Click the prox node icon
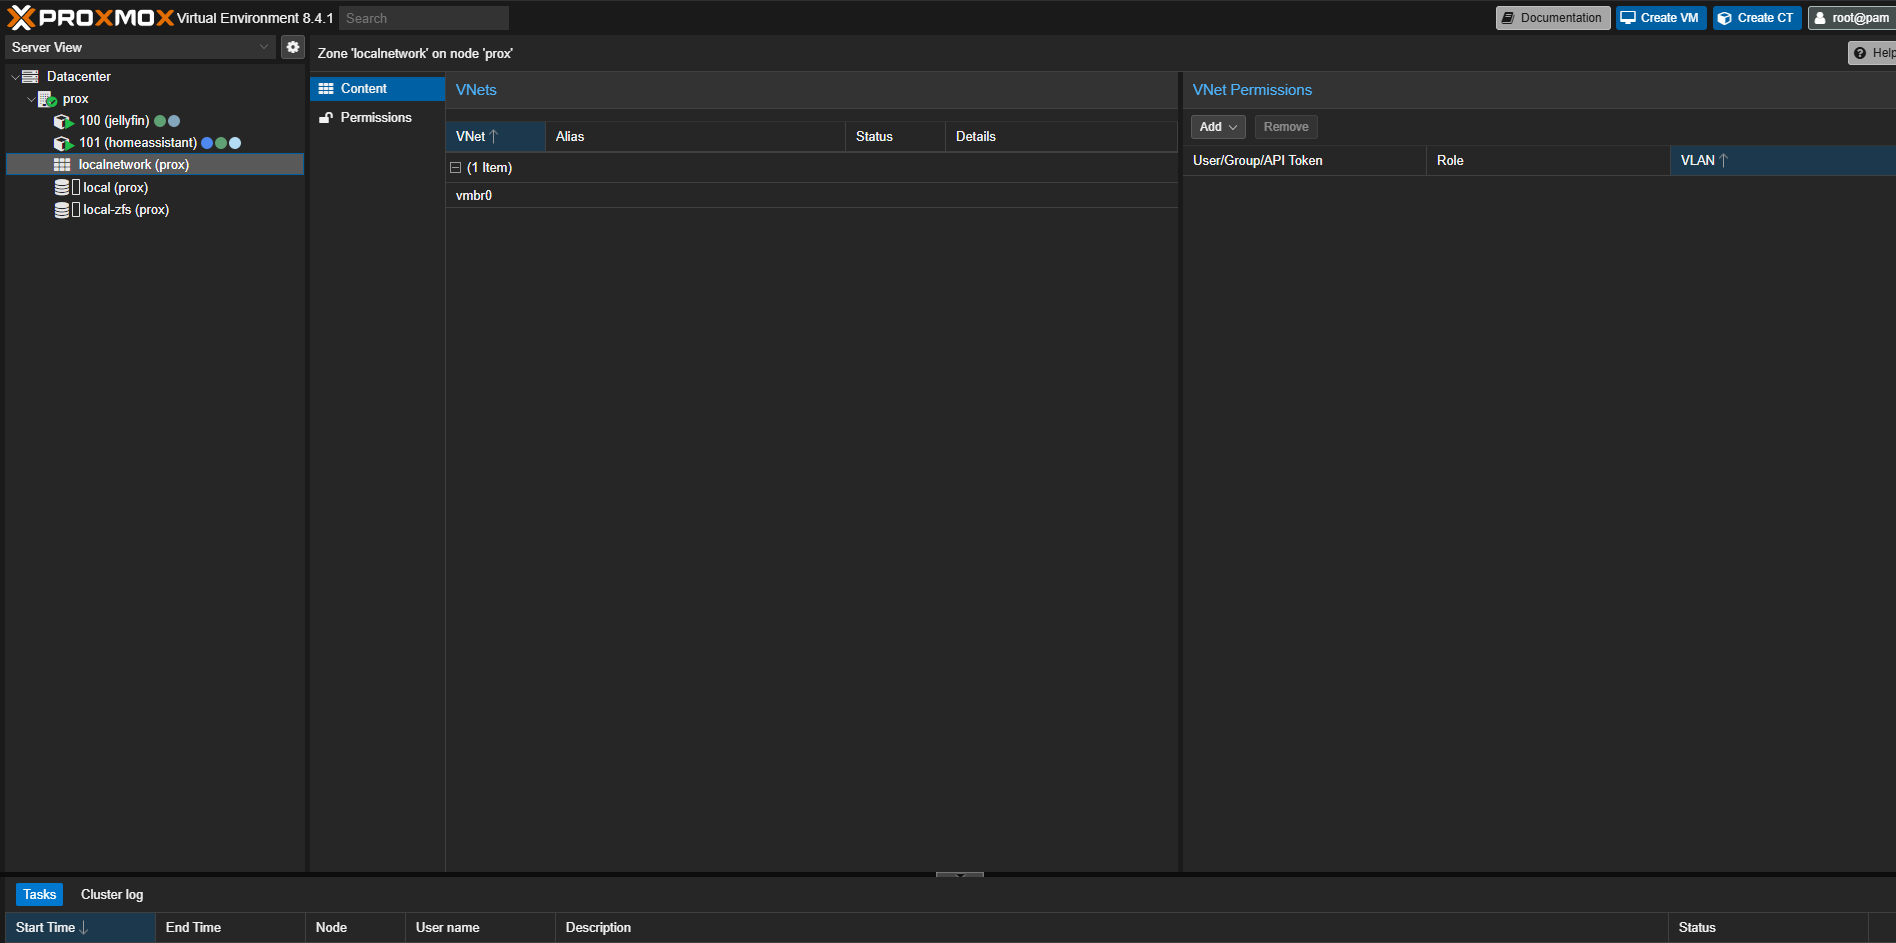This screenshot has width=1896, height=943. coord(47,99)
